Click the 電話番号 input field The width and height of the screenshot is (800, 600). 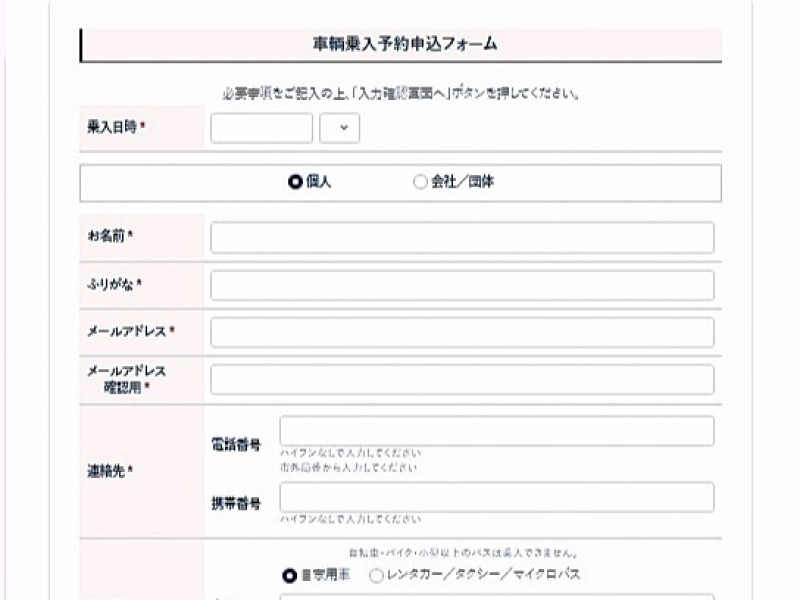(497, 431)
